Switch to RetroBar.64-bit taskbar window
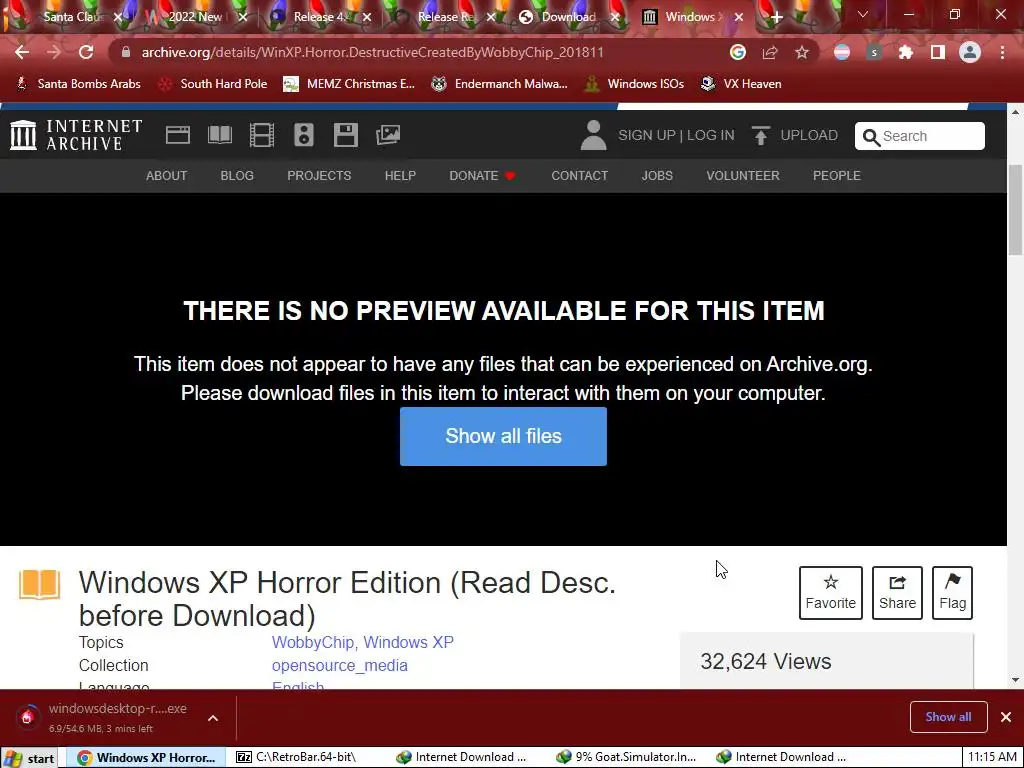 (x=306, y=758)
